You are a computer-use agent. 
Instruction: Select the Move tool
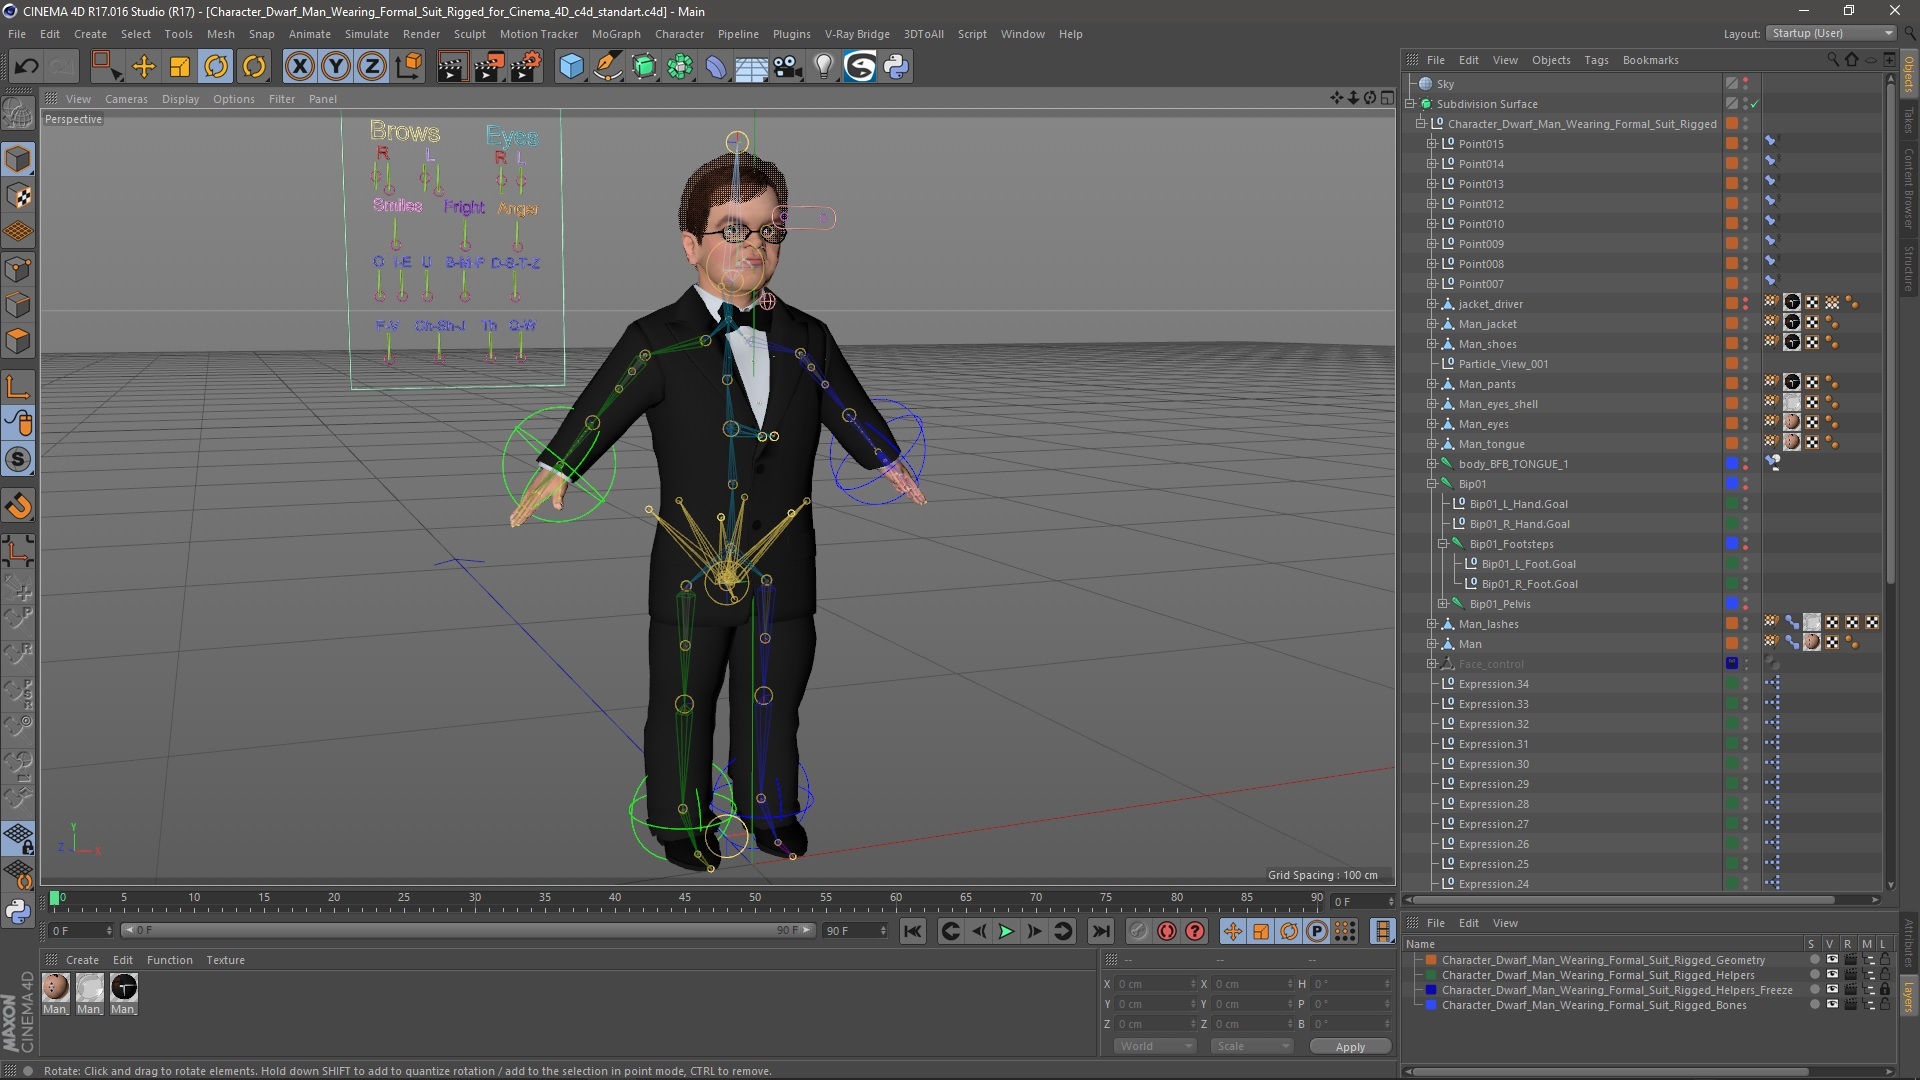tap(143, 67)
